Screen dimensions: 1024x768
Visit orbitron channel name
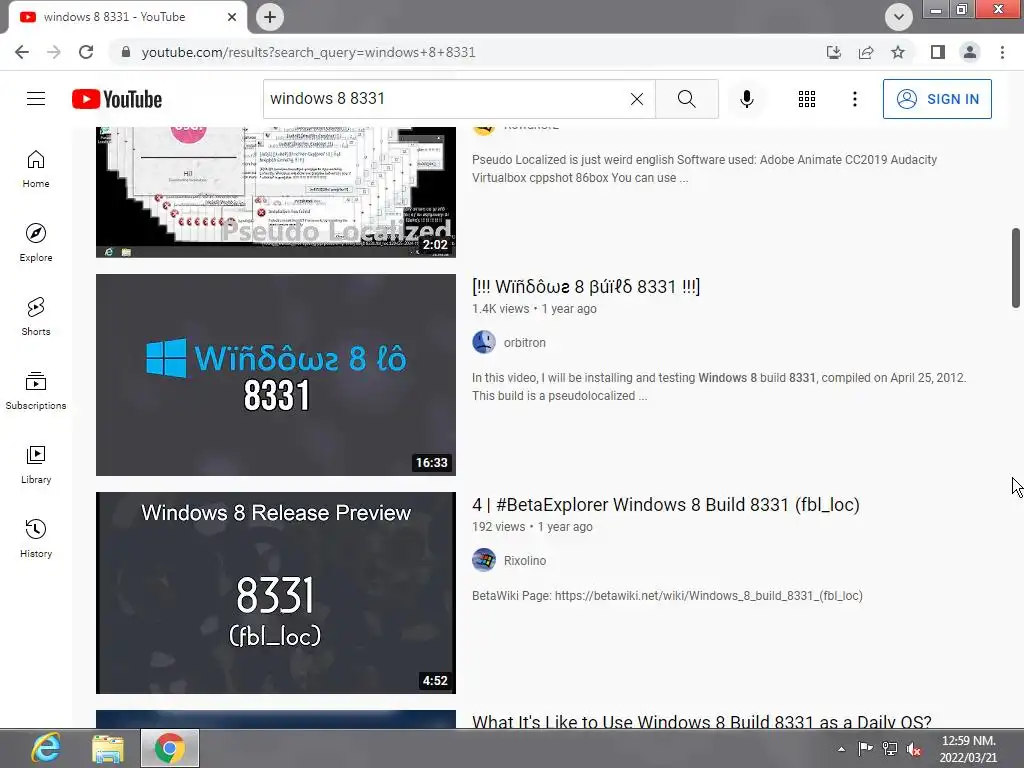coord(524,343)
